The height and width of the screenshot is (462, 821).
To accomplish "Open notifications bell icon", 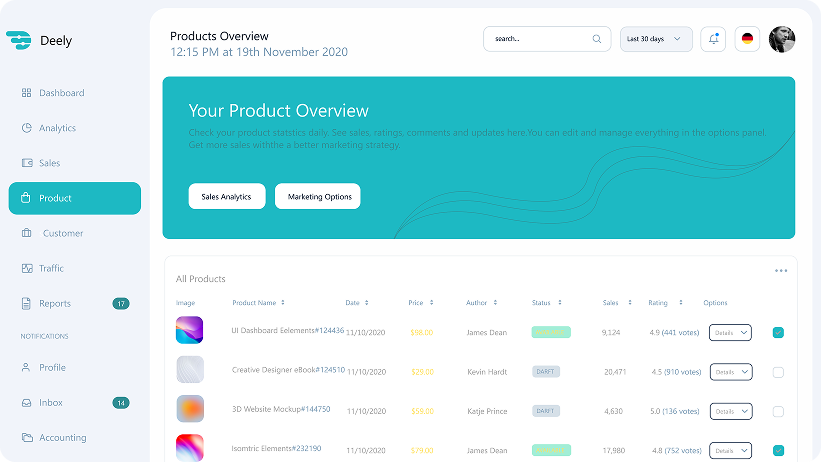I will click(713, 39).
